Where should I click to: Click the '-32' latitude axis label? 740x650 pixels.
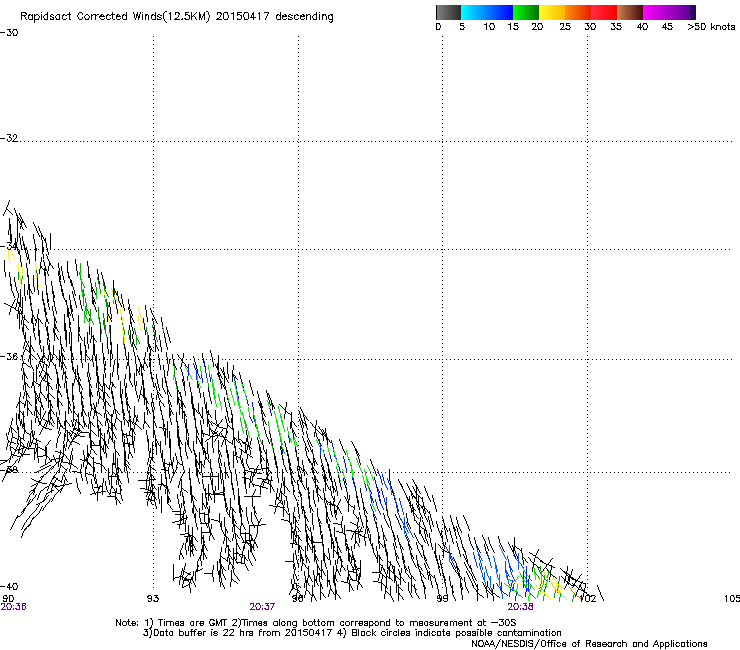(9, 138)
